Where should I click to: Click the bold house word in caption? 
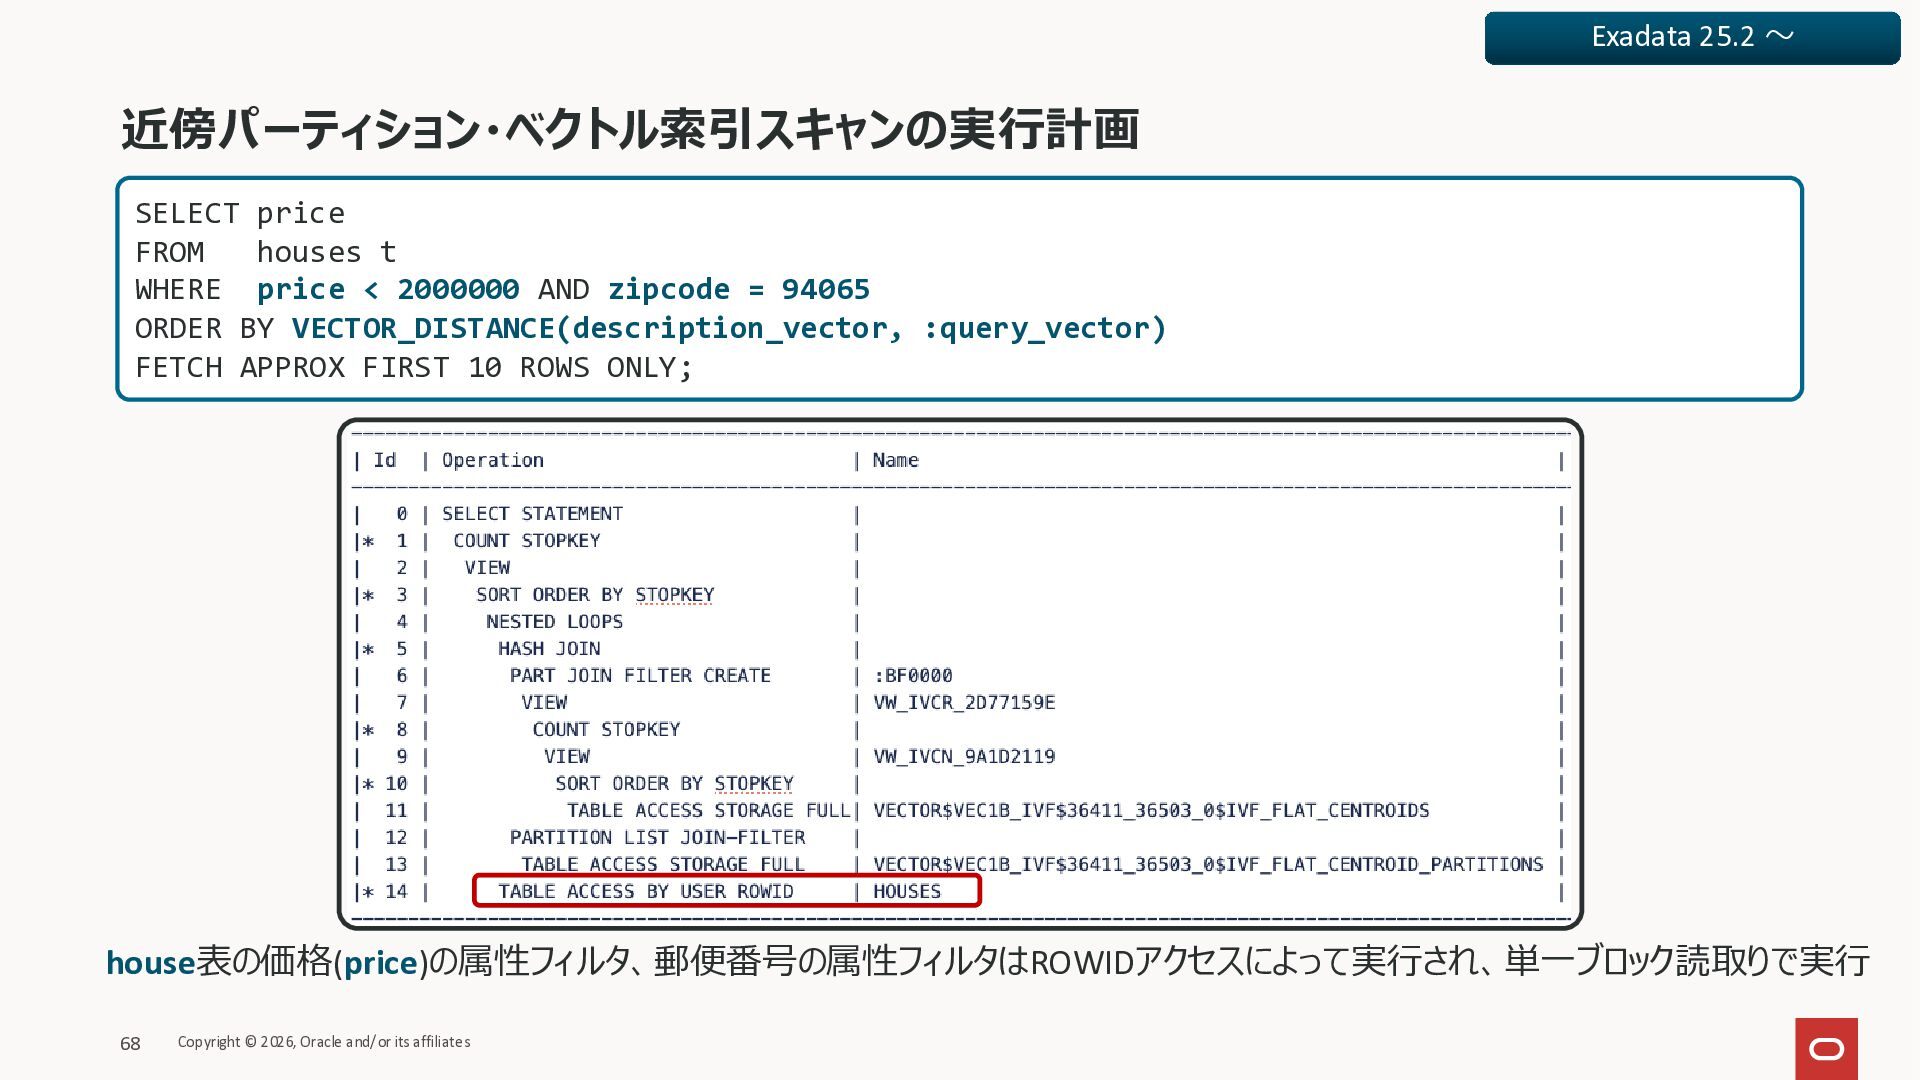151,963
